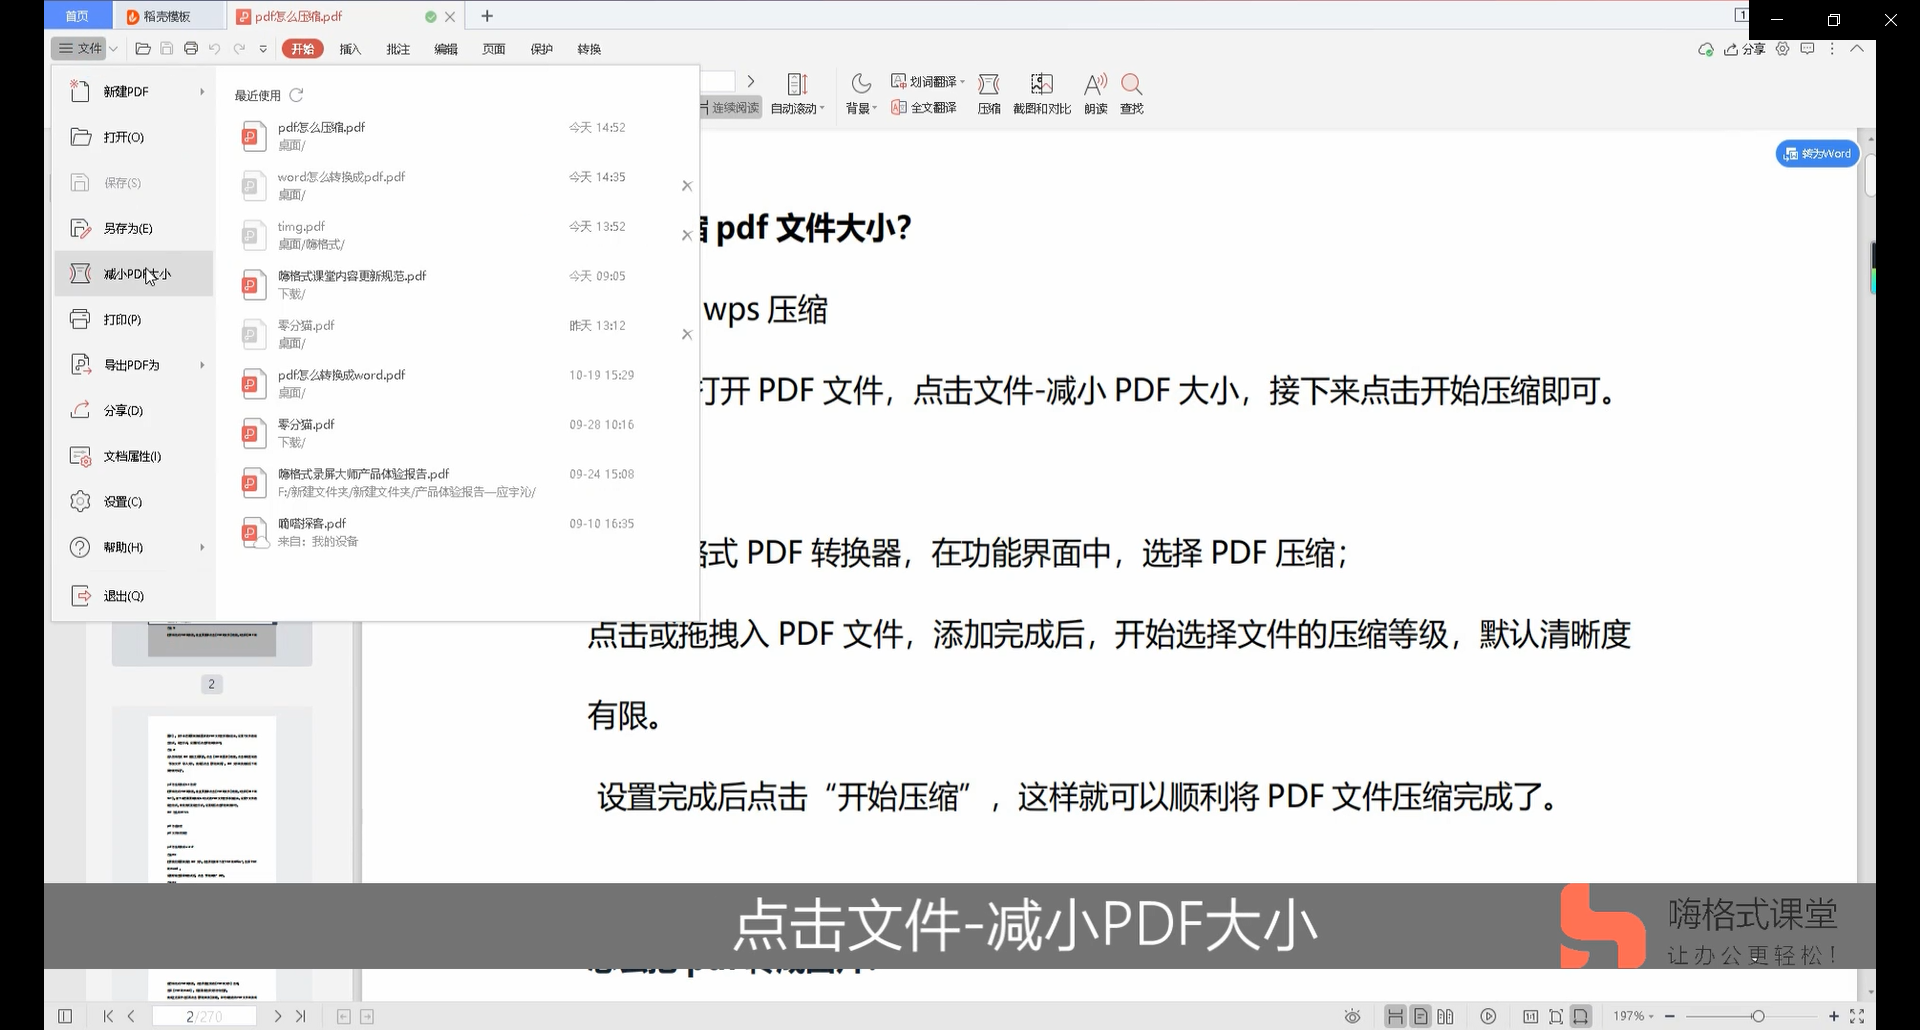Click the cloud sync status icon

[x=1706, y=49]
